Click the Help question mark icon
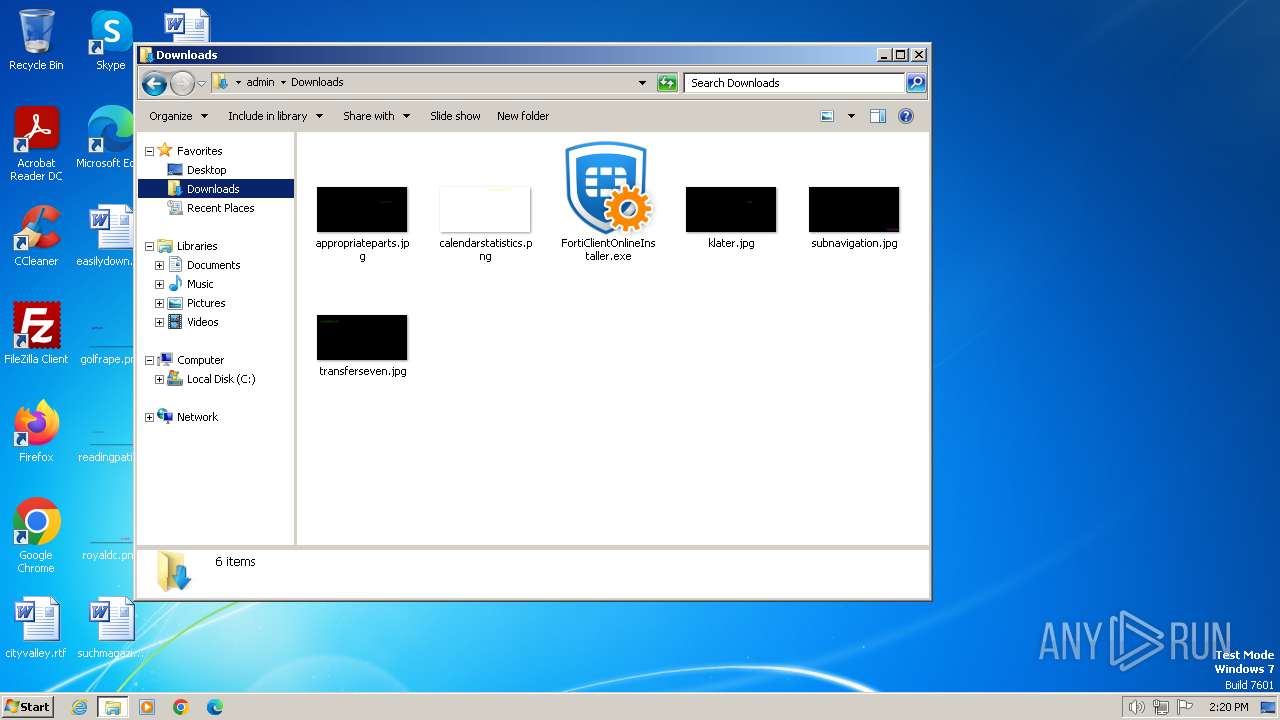Image resolution: width=1280 pixels, height=720 pixels. pyautogui.click(x=906, y=116)
